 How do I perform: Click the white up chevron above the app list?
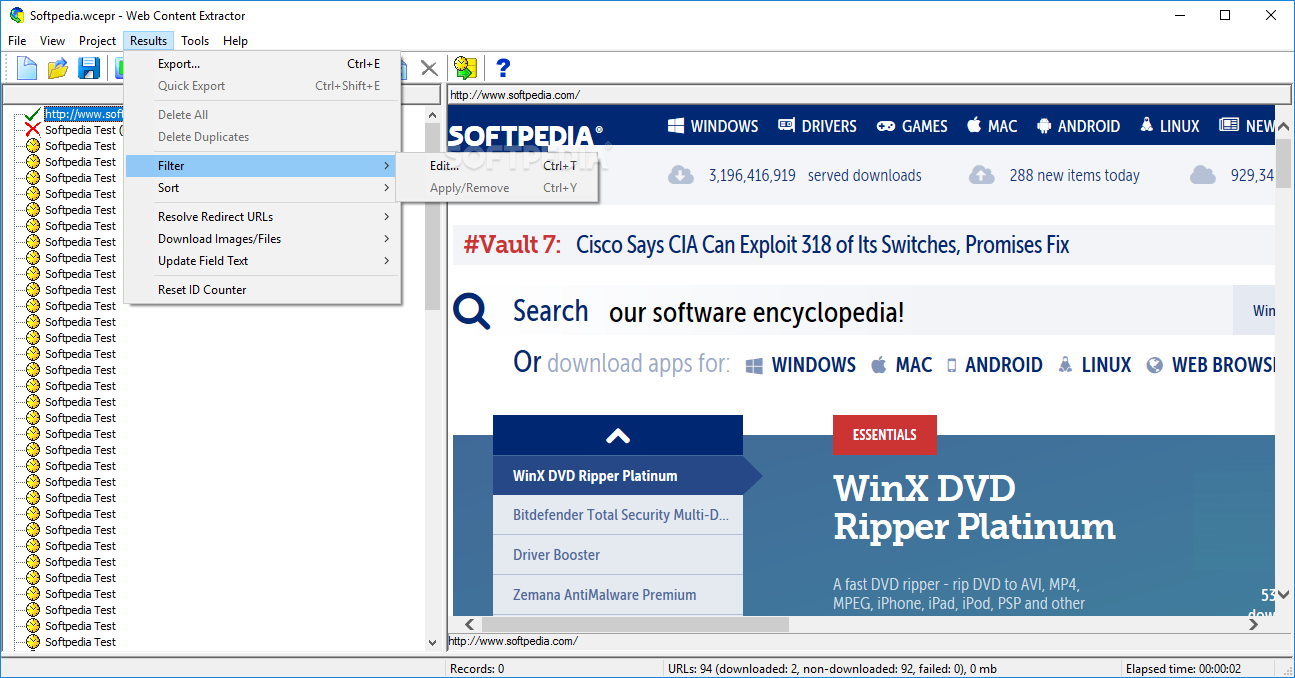point(618,435)
